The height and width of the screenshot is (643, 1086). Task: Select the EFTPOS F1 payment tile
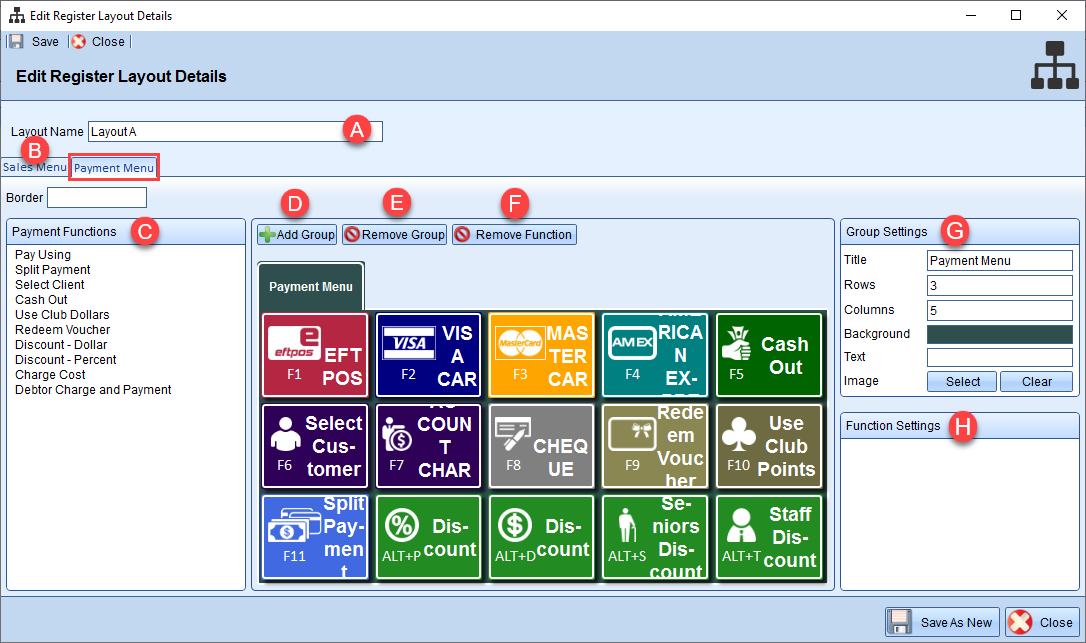point(315,355)
